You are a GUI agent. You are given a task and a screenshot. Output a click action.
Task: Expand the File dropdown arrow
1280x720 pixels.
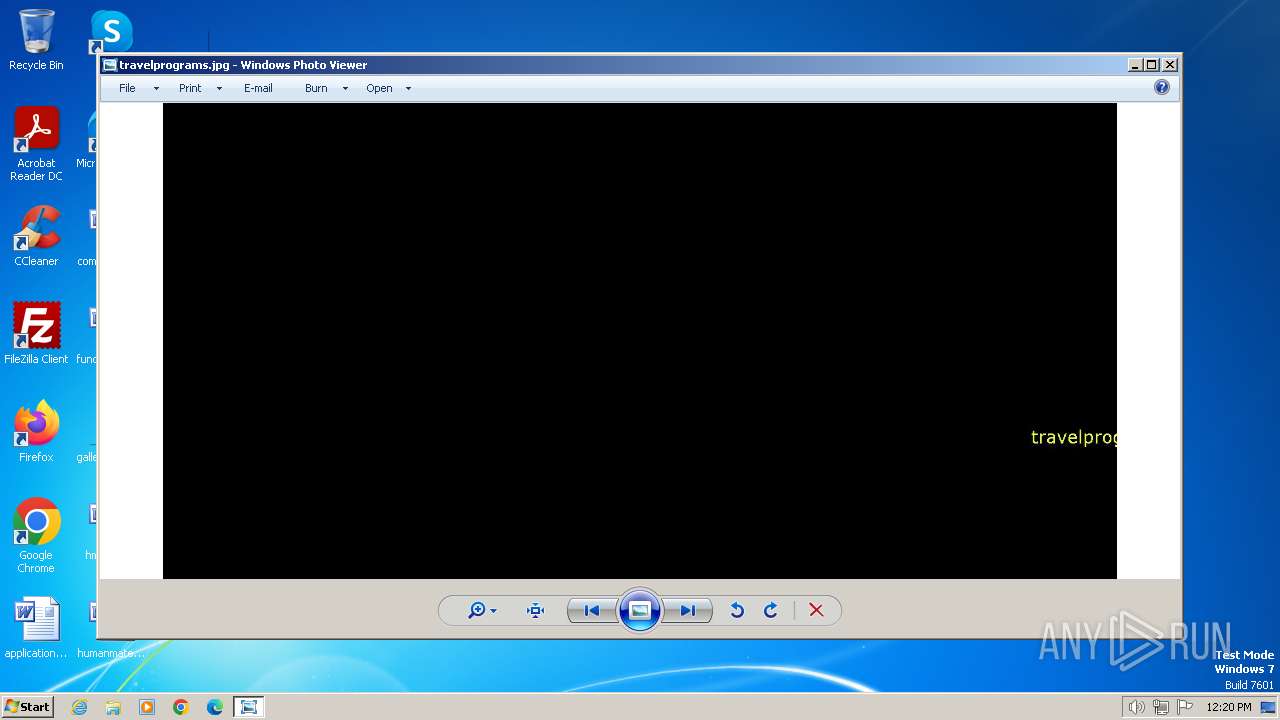tap(156, 89)
